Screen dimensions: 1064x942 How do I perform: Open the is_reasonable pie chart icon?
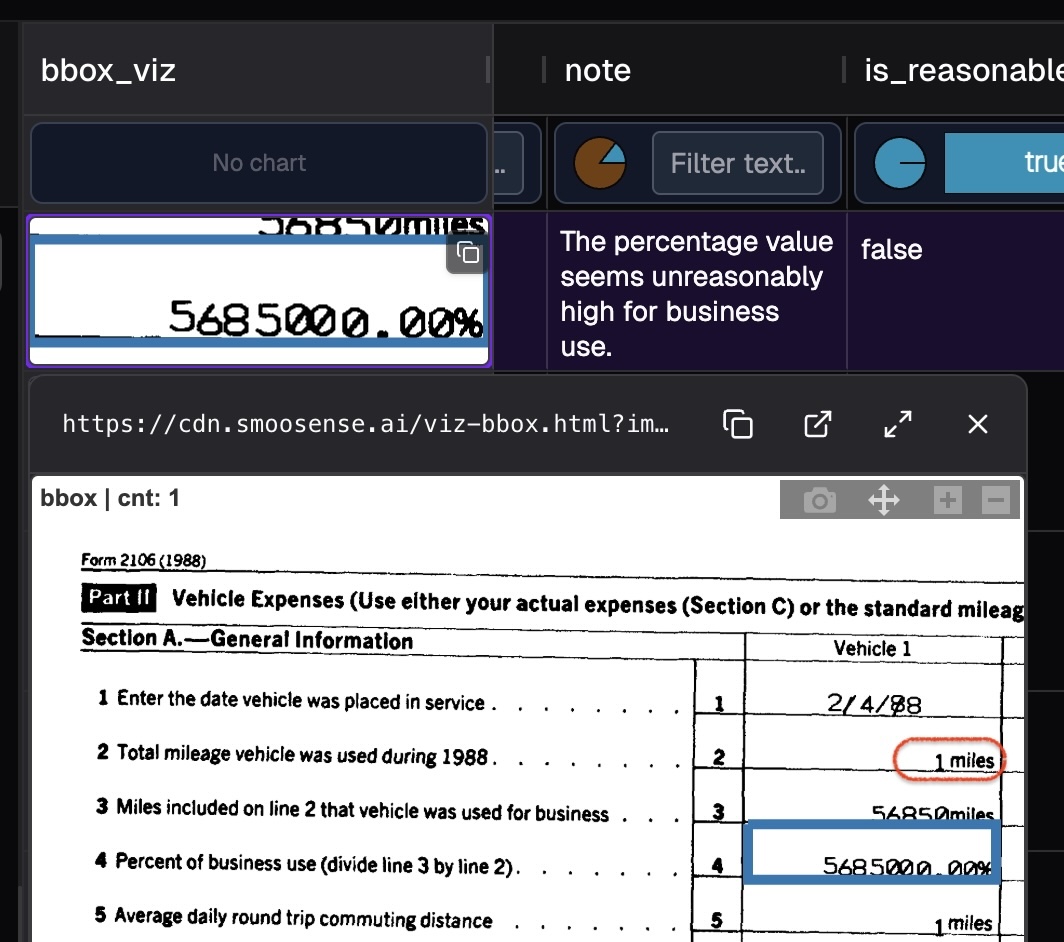point(900,163)
